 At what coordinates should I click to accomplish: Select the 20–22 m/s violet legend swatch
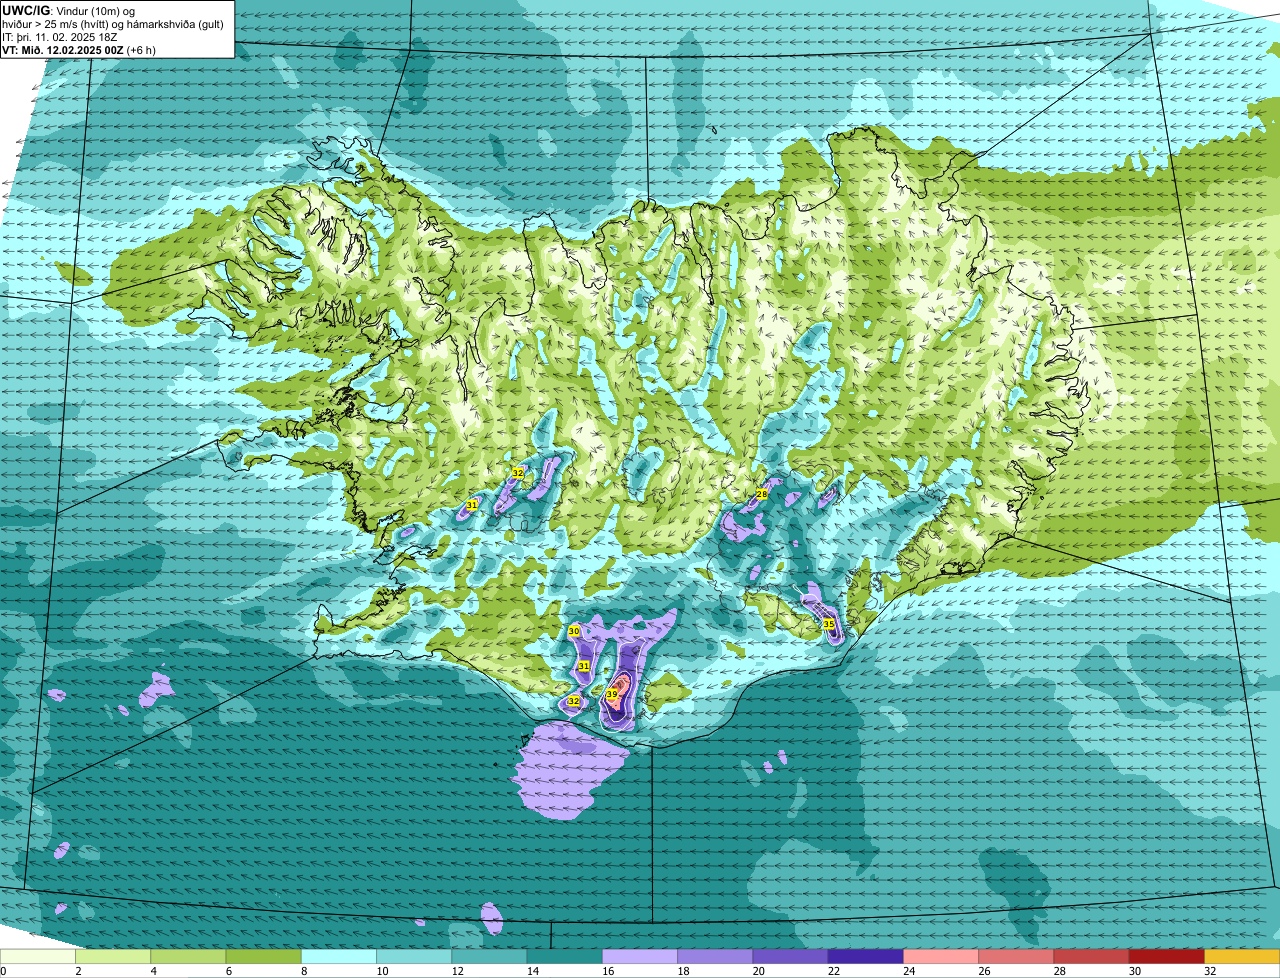point(791,957)
